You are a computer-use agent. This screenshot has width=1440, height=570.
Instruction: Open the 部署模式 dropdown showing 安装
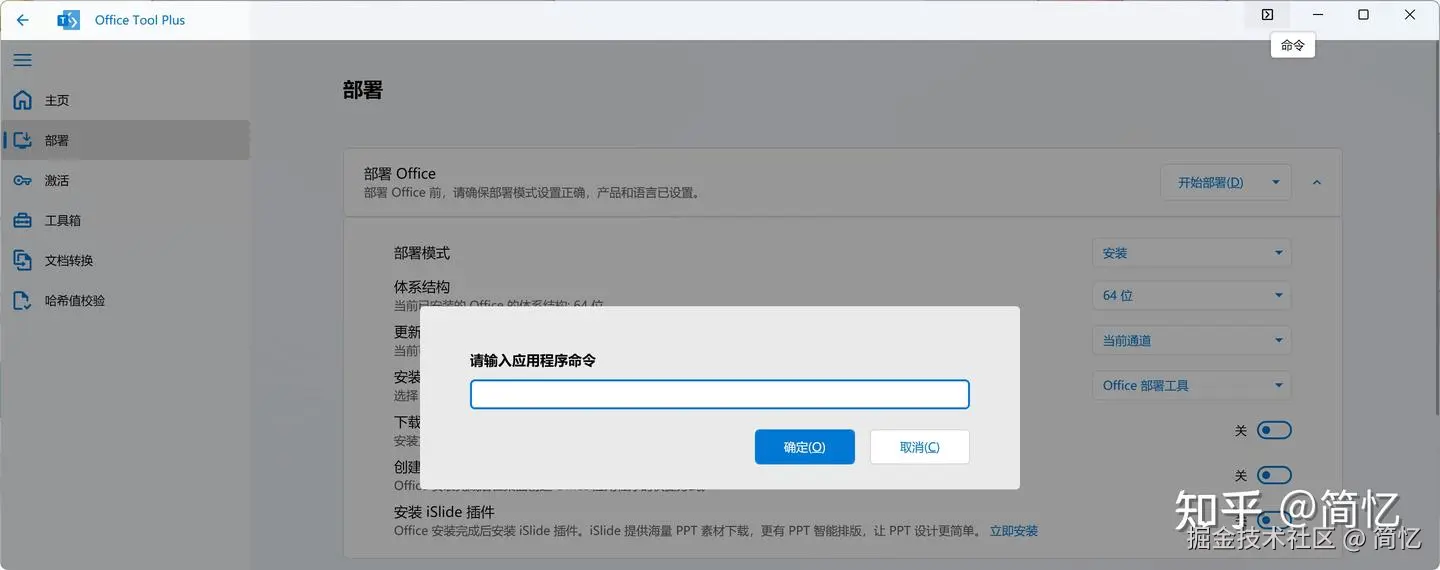1191,253
